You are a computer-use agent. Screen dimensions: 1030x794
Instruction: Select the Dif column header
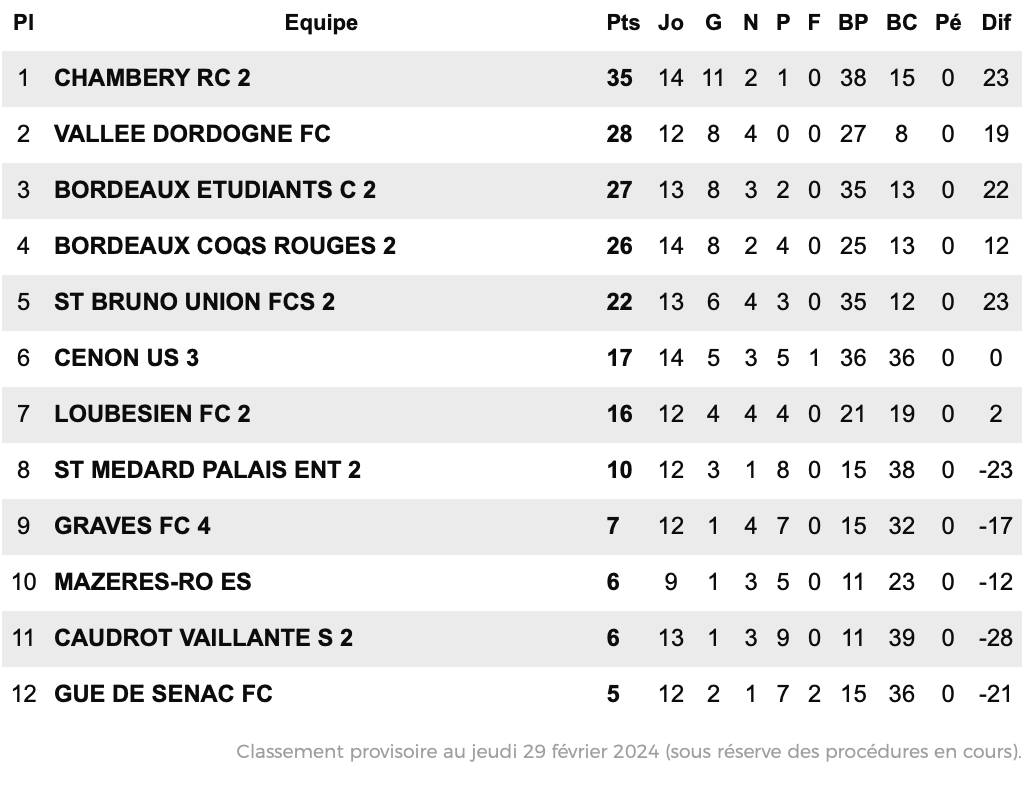[996, 23]
